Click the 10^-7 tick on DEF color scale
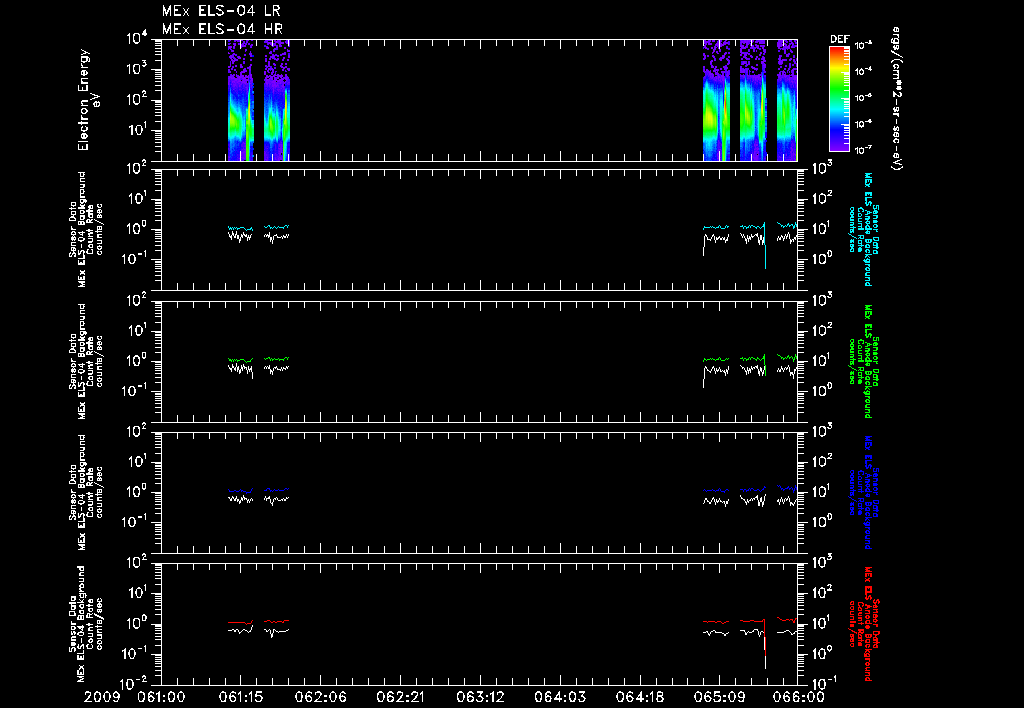 tap(864, 150)
